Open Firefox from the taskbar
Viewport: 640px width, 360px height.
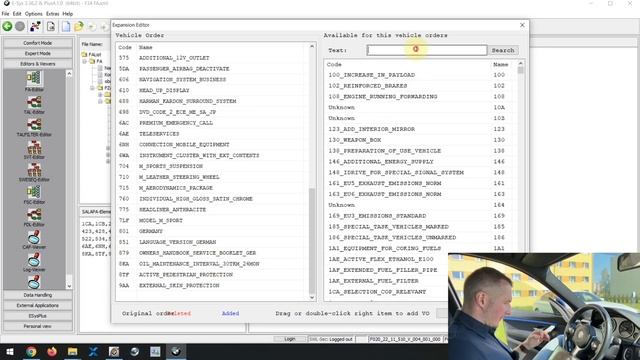click(x=52, y=351)
